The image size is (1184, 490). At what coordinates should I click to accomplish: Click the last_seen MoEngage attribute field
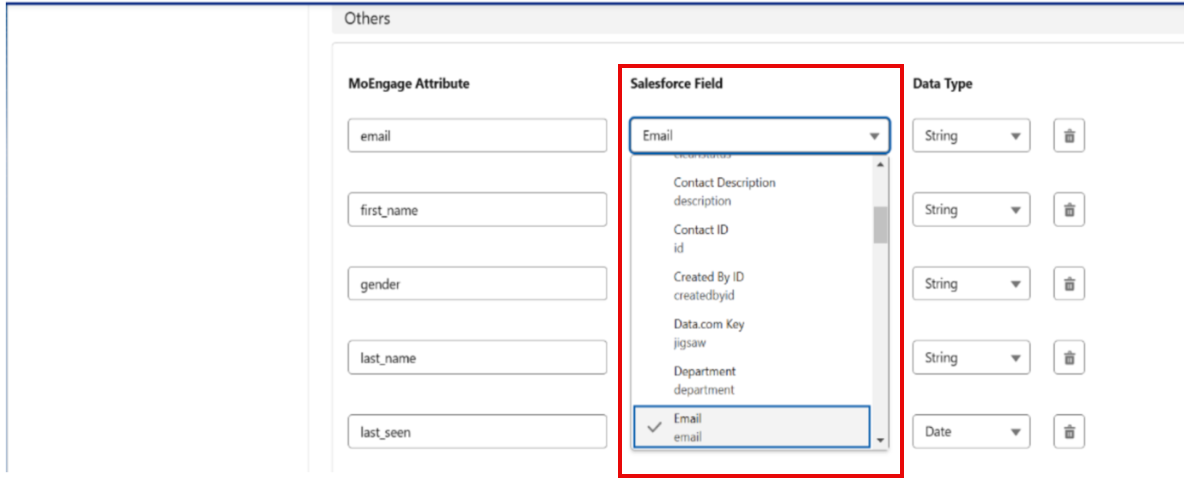click(477, 432)
